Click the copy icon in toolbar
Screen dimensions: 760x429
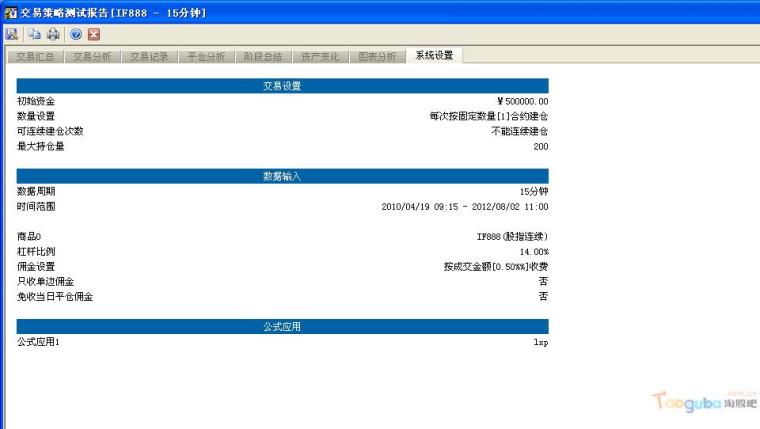coord(35,34)
